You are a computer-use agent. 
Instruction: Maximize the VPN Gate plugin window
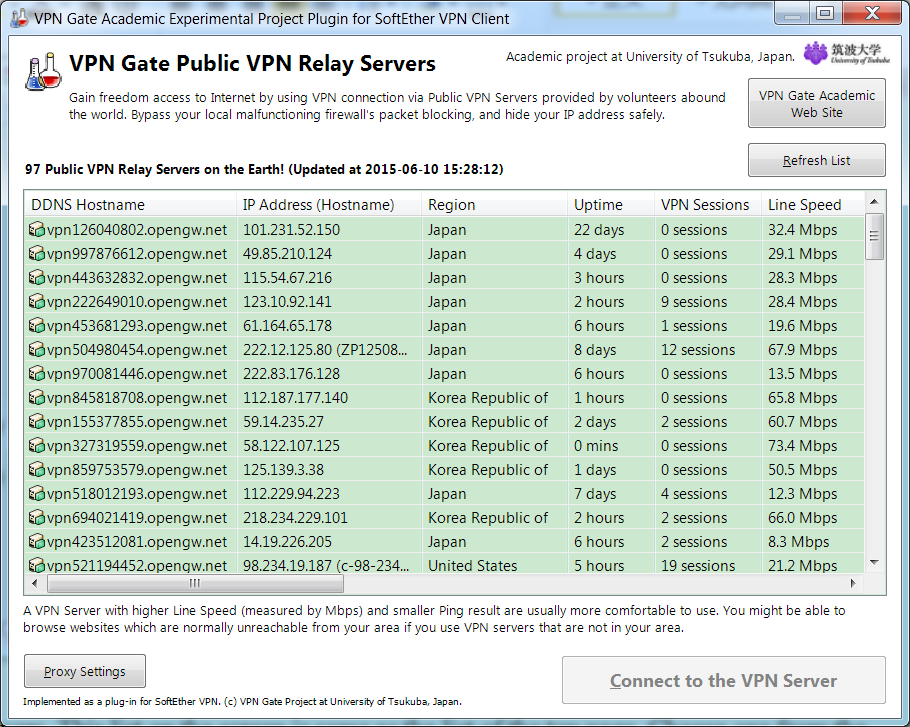pyautogui.click(x=825, y=13)
